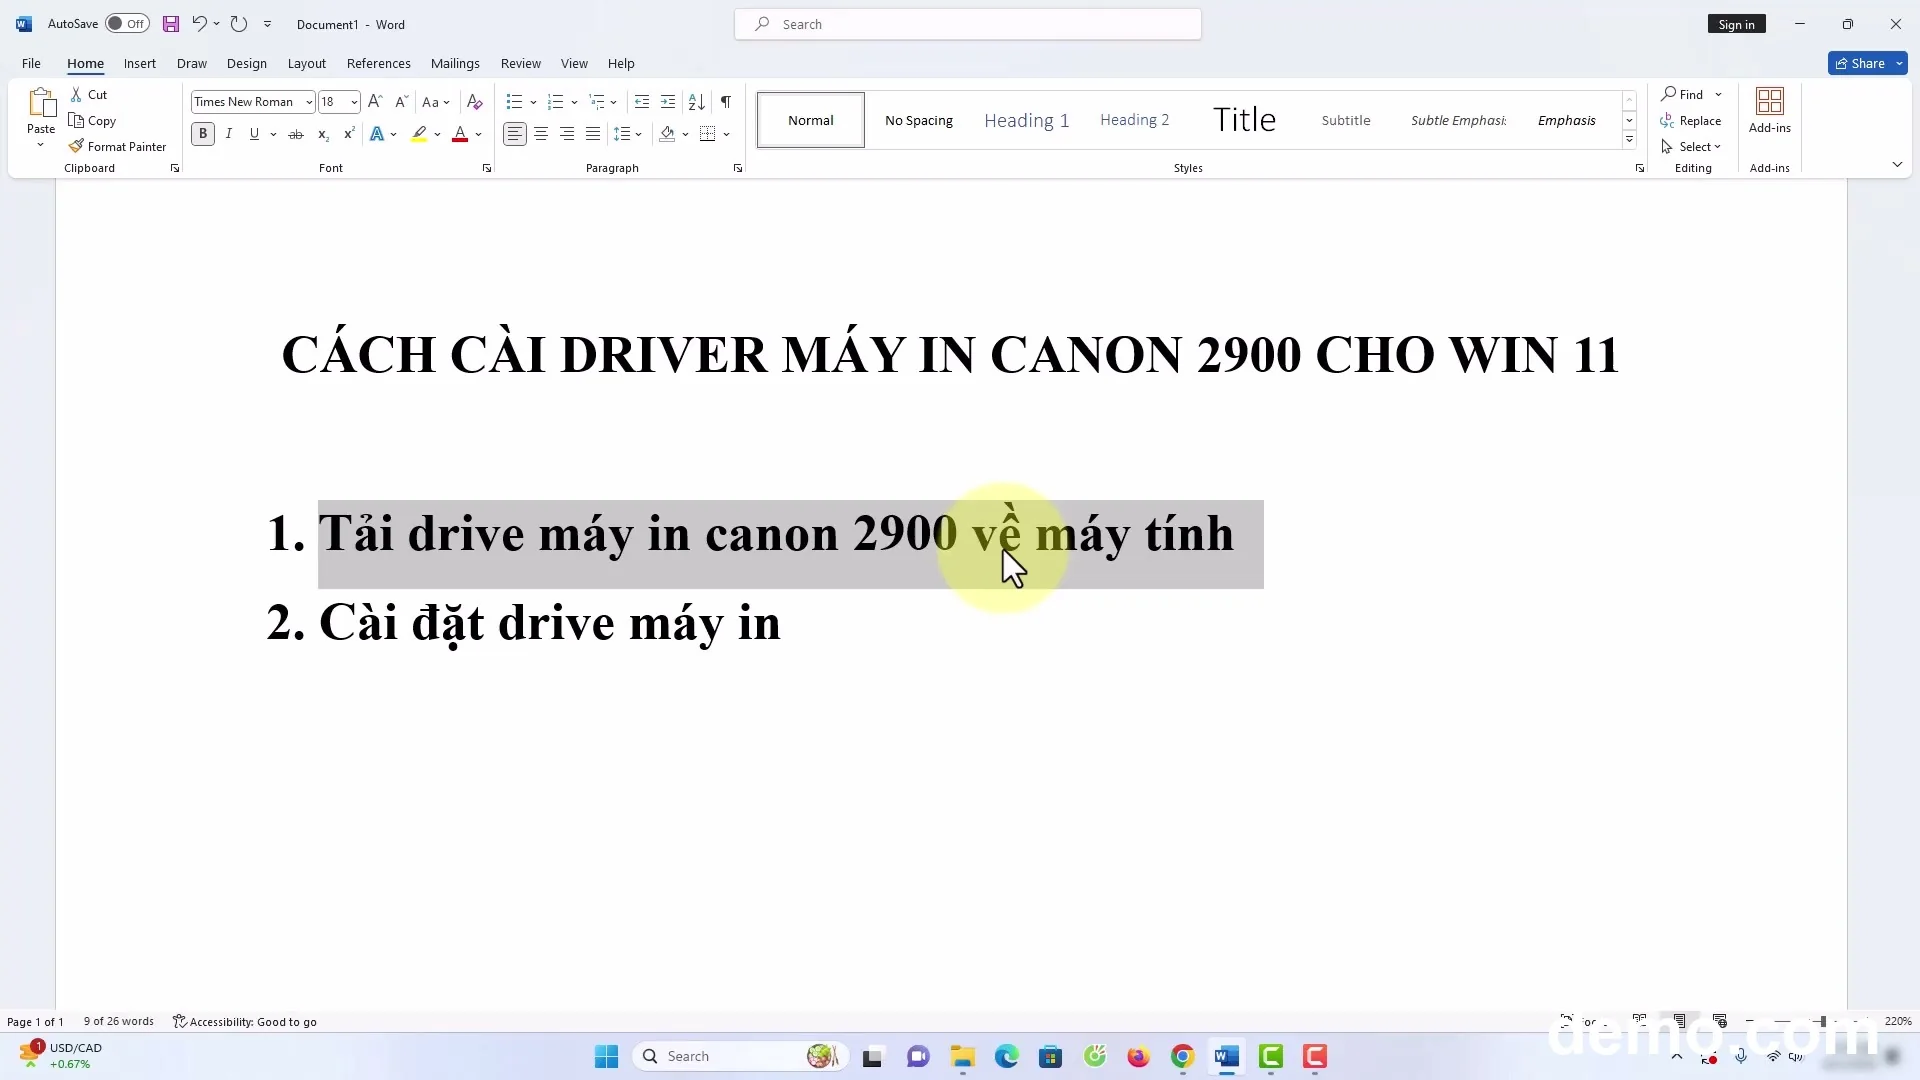1920x1080 pixels.
Task: Apply the Heading 1 style
Action: pos(1027,120)
